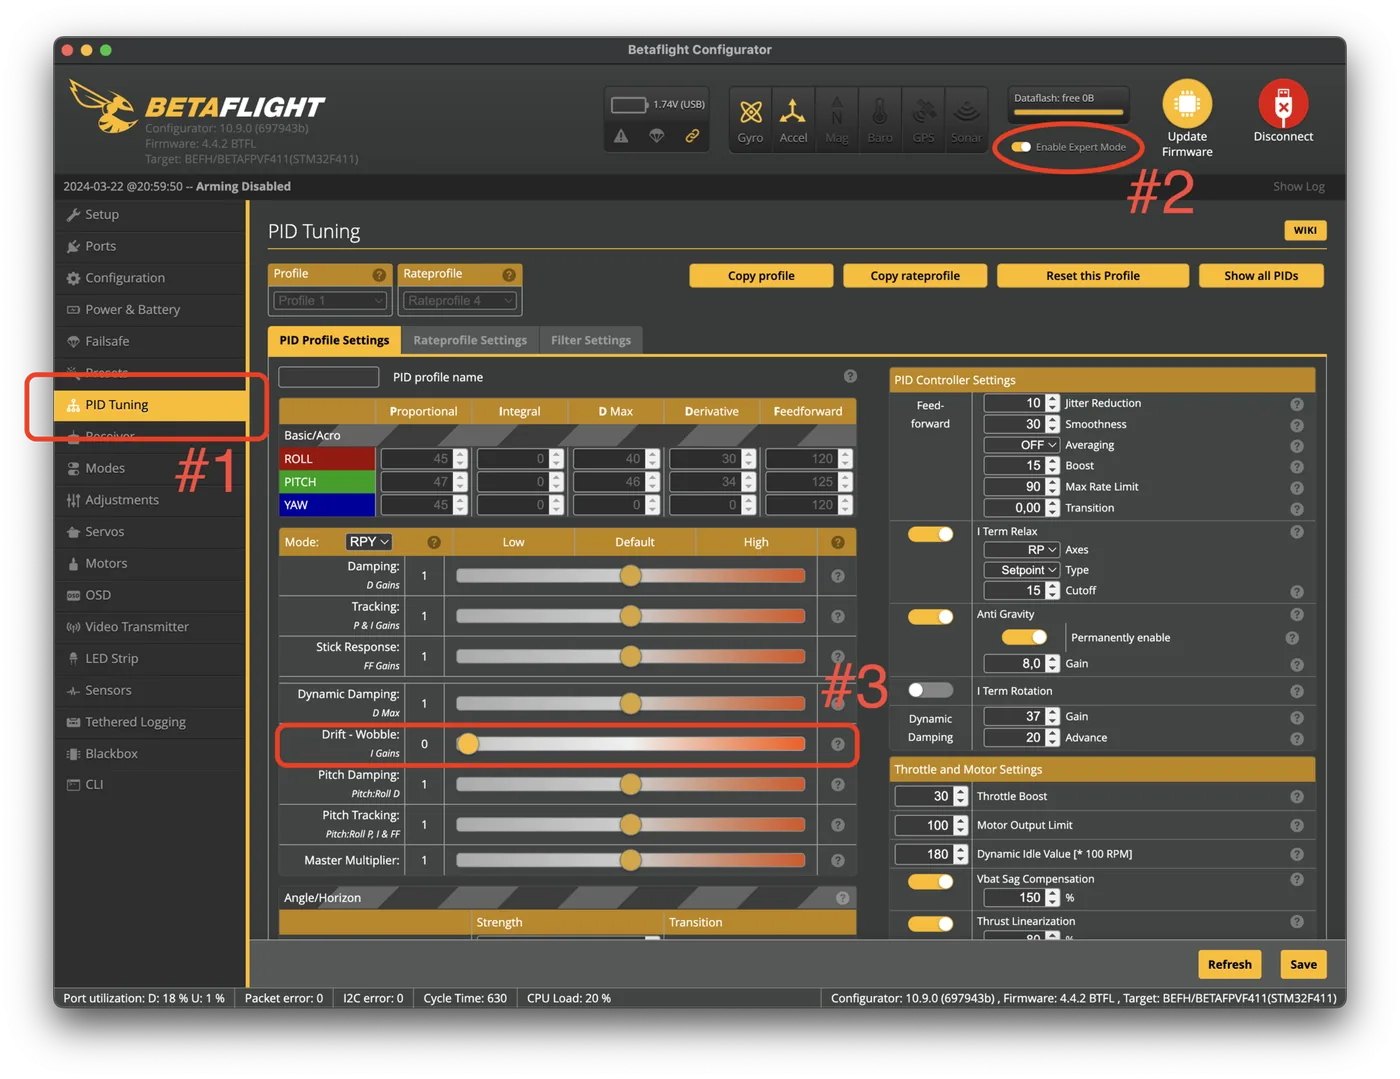The width and height of the screenshot is (1400, 1079).
Task: Switch to Filter Settings tab
Action: coord(591,340)
